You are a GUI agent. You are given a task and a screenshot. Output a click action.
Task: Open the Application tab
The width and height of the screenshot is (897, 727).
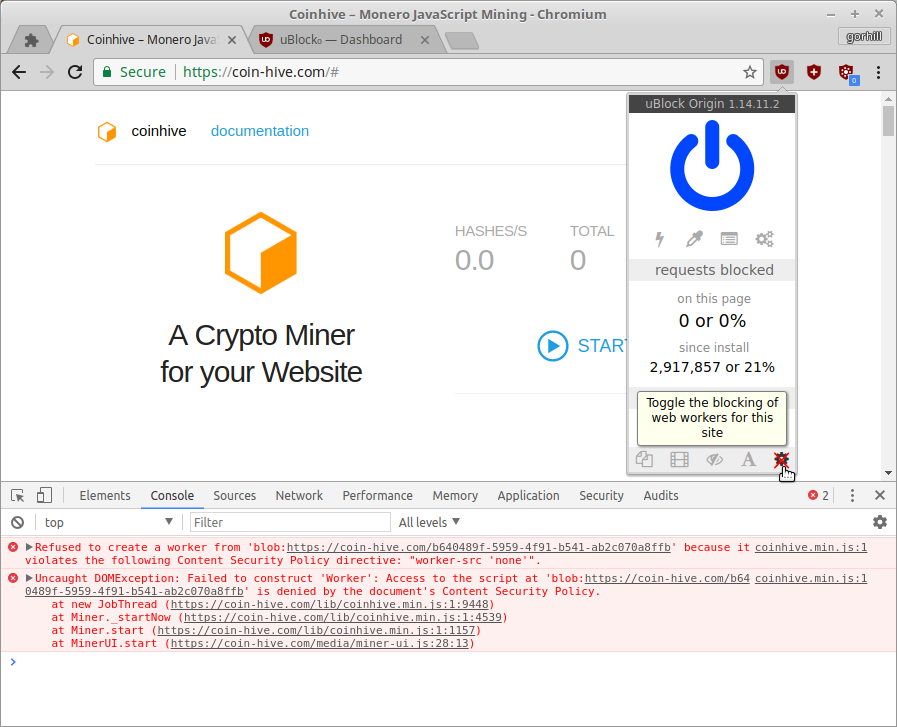(x=529, y=495)
